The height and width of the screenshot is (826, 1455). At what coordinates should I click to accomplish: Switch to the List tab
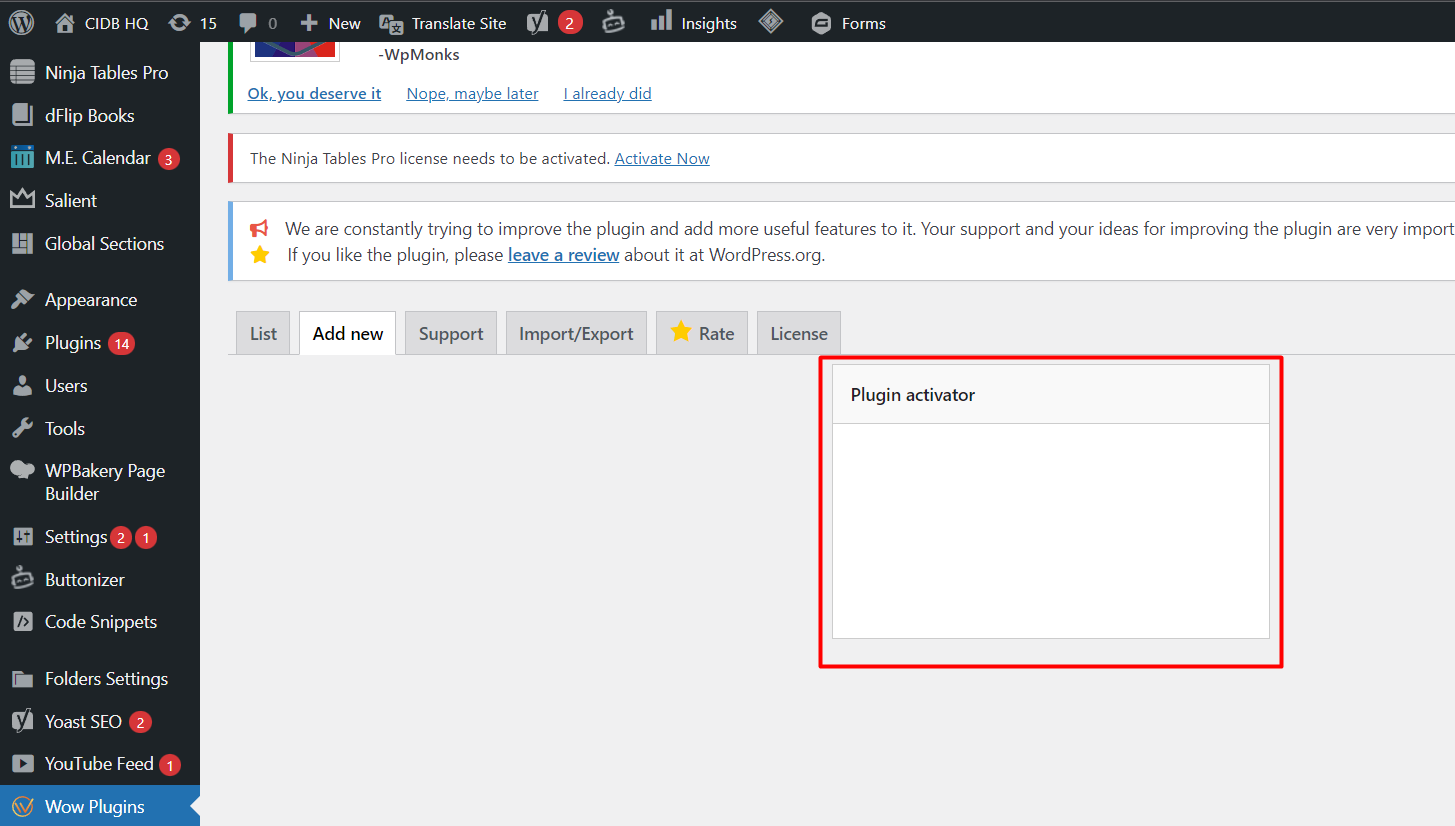pyautogui.click(x=263, y=333)
